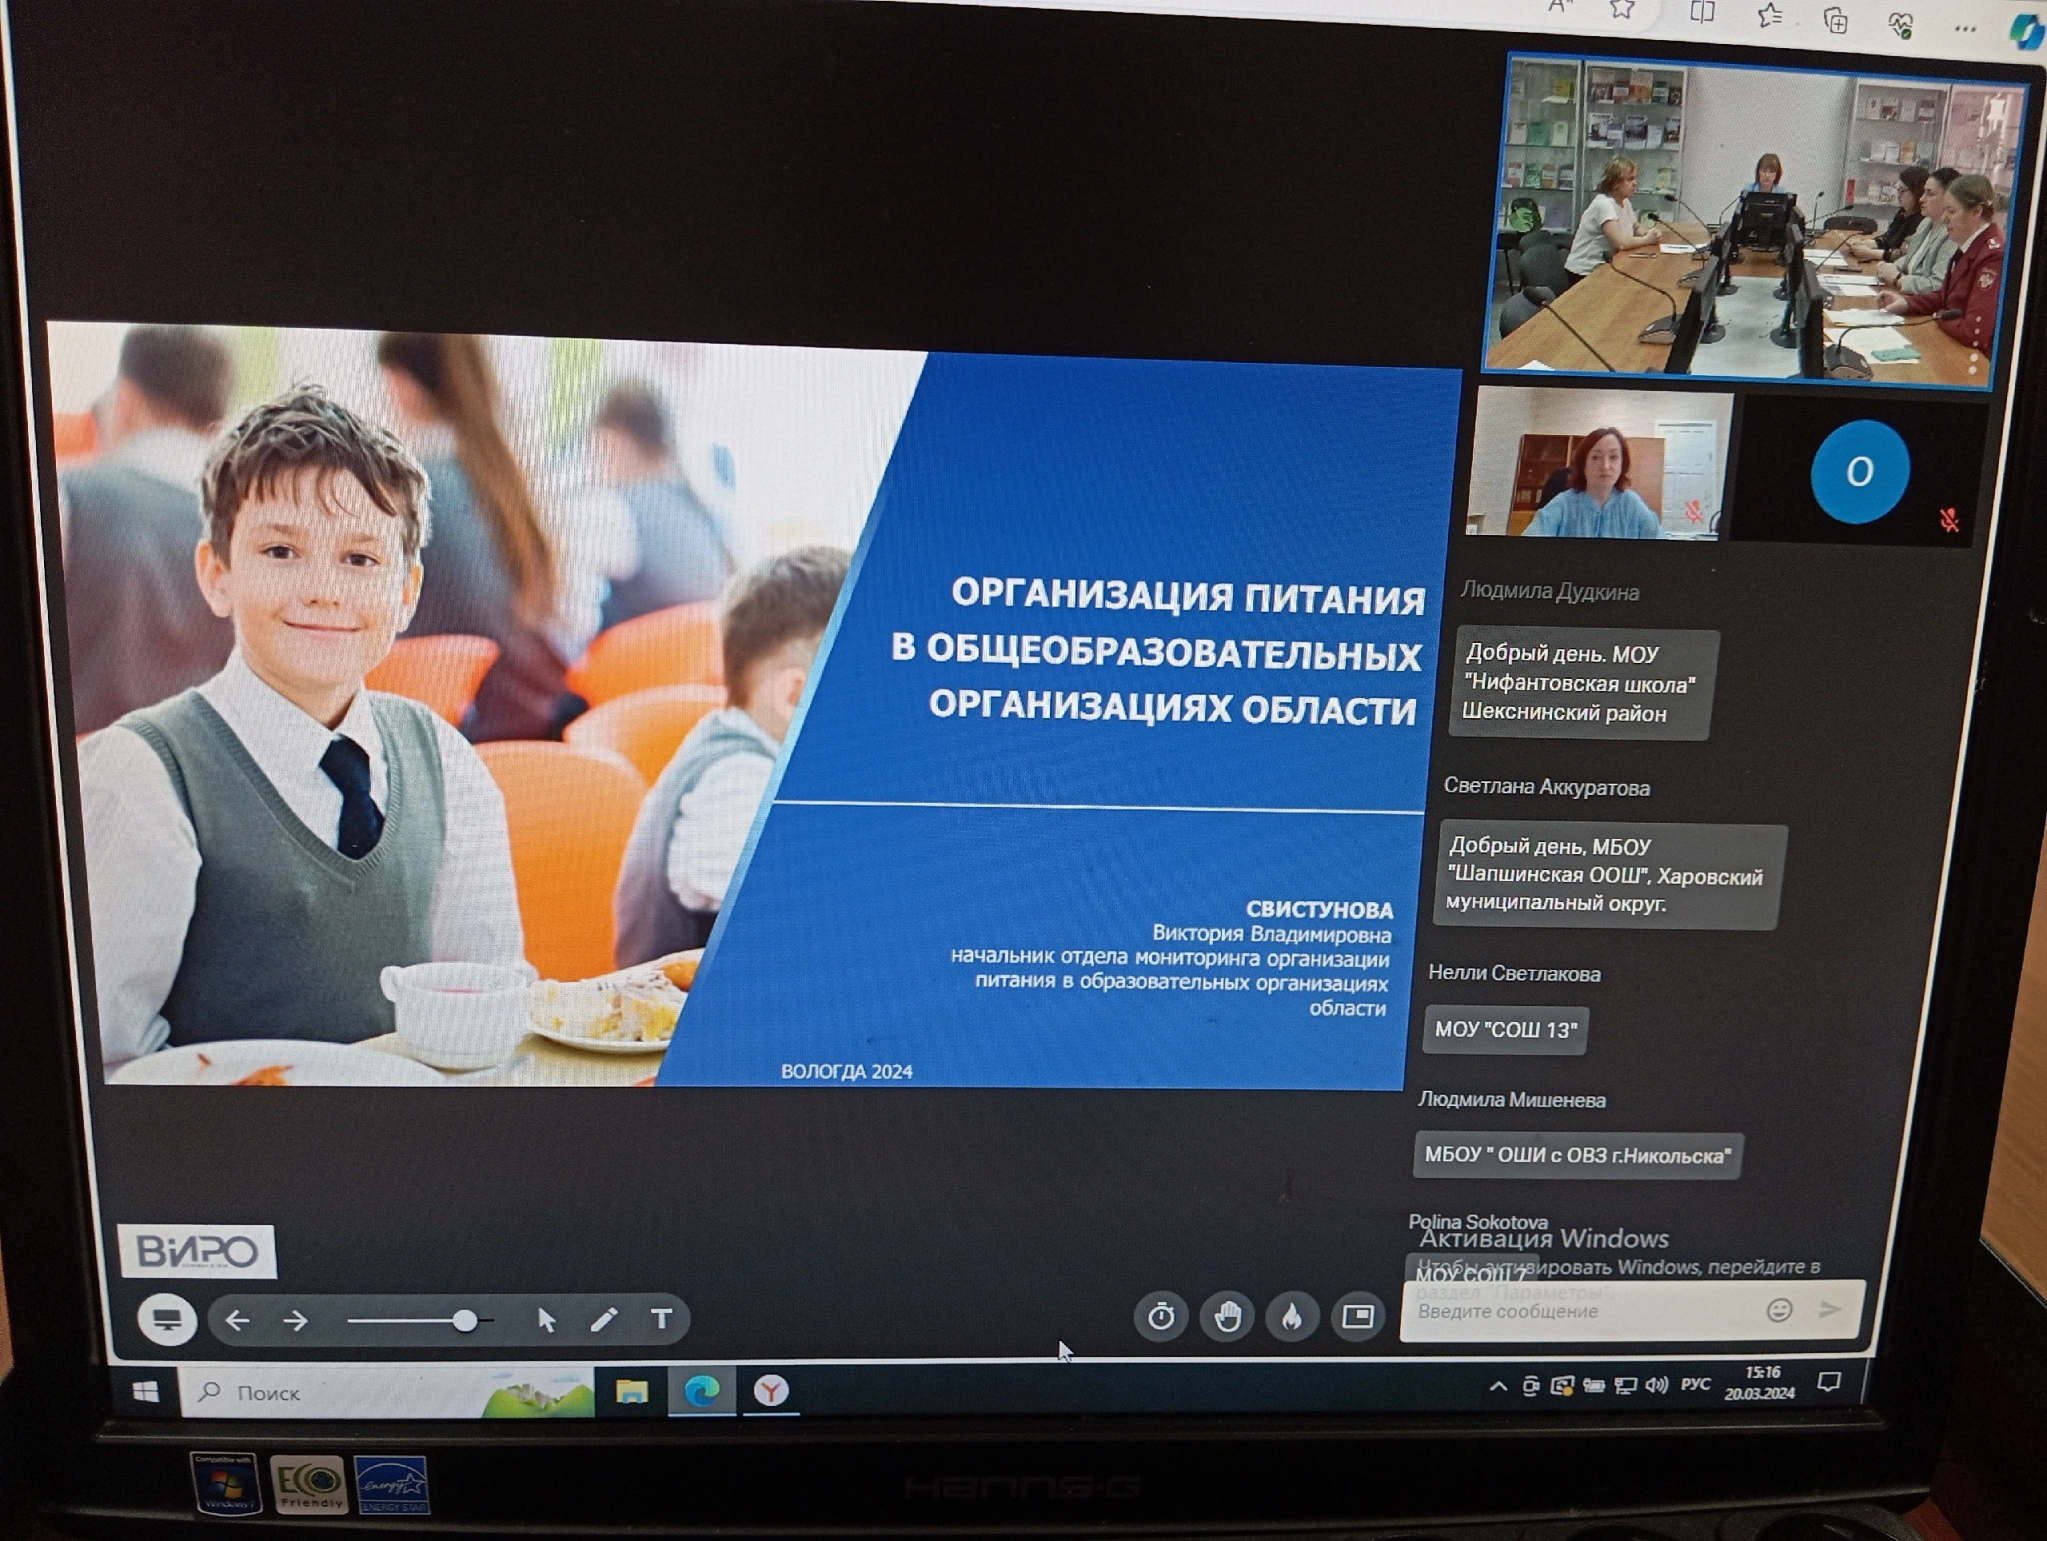Click the slide zoom slider handle
Image resolution: width=2047 pixels, height=1541 pixels.
(465, 1321)
